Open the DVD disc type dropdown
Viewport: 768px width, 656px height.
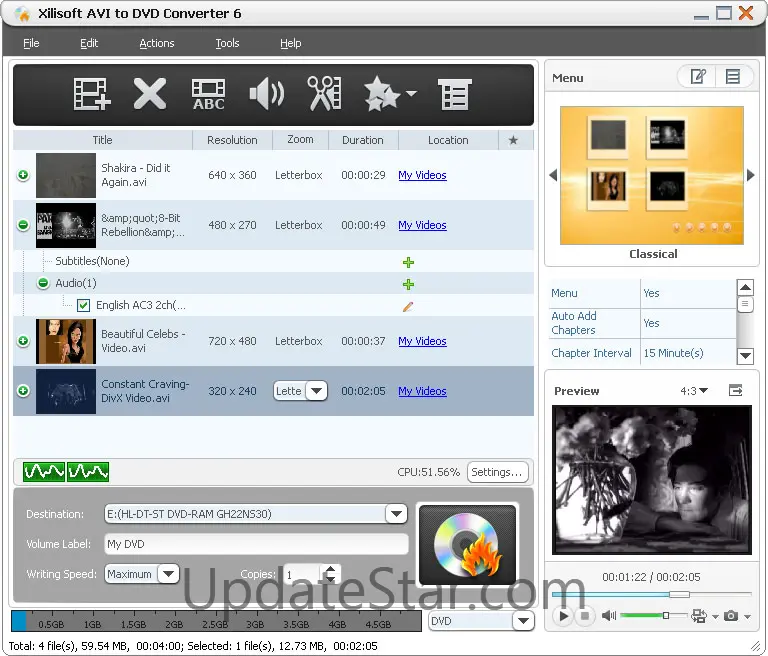pyautogui.click(x=523, y=621)
